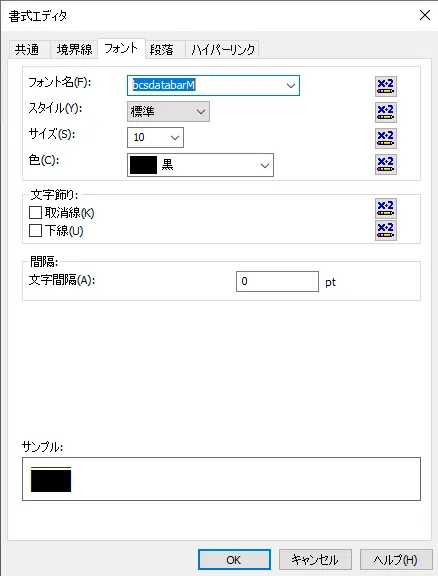Open formula editor for 色 row
Viewport: 438px width, 576px height.
[385, 164]
